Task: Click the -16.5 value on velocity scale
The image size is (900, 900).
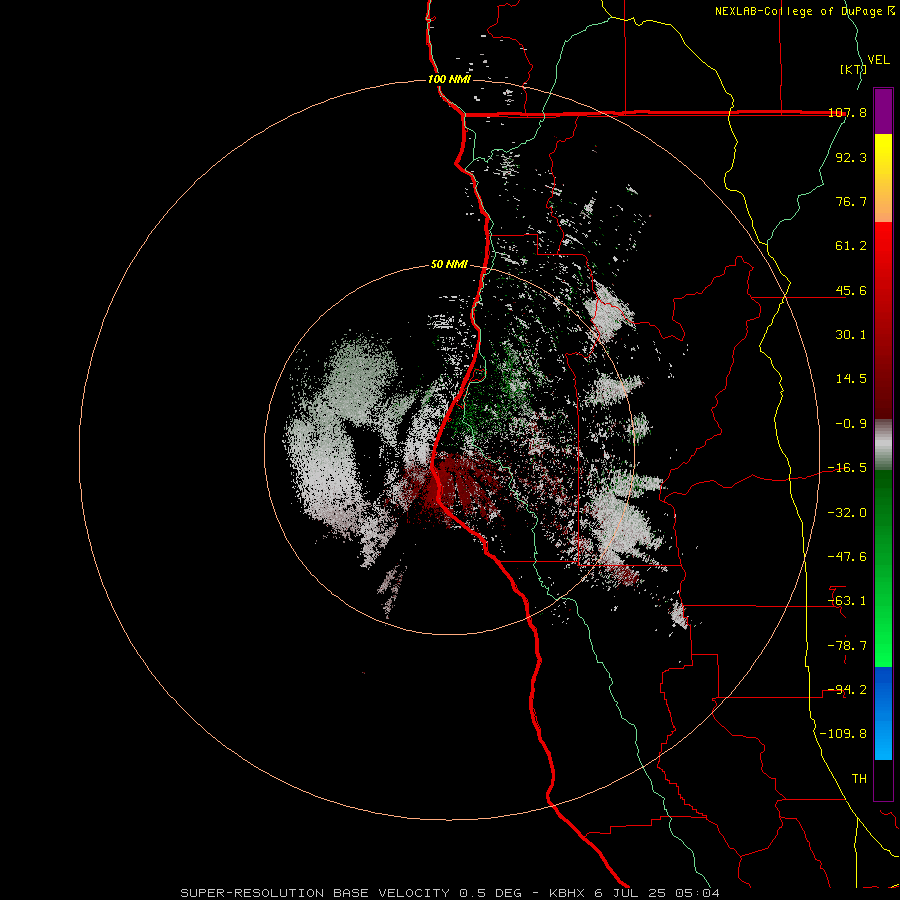Action: coord(847,468)
